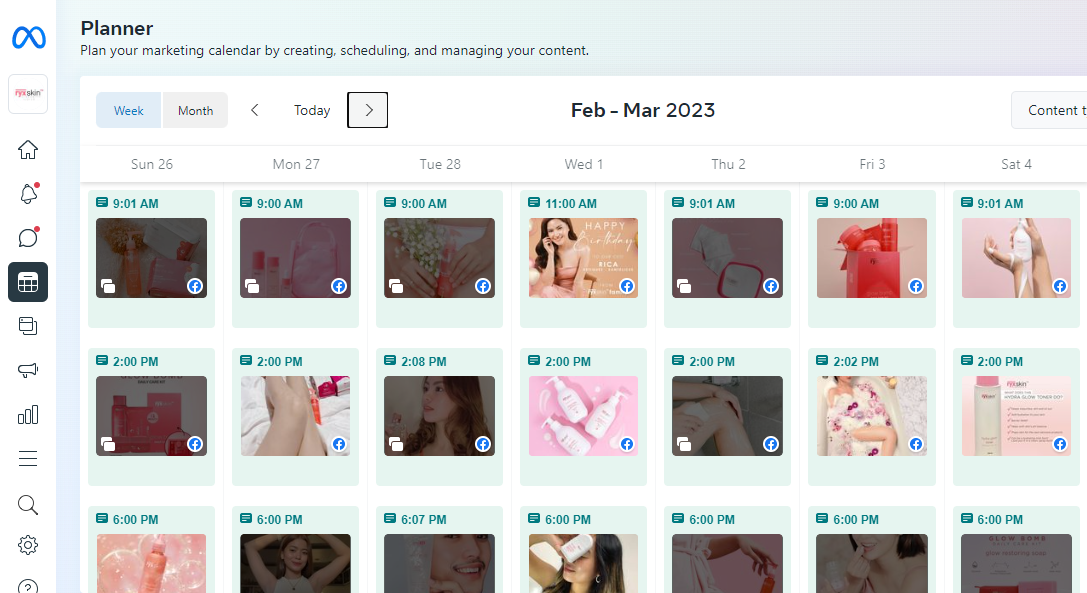Select Tue 28 column header
Viewport: 1087px width, 593px height.
pyautogui.click(x=440, y=164)
